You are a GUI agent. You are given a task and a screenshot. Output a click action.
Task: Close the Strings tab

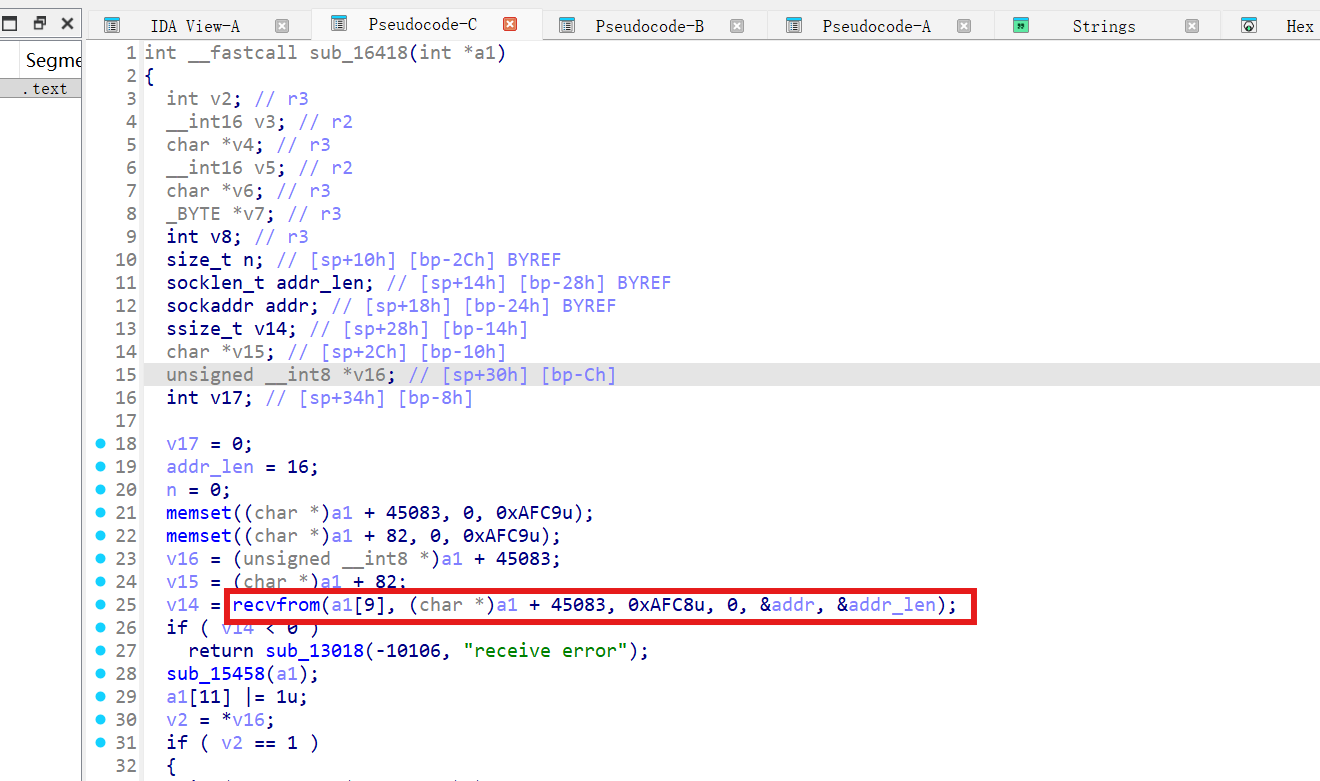click(x=1191, y=26)
